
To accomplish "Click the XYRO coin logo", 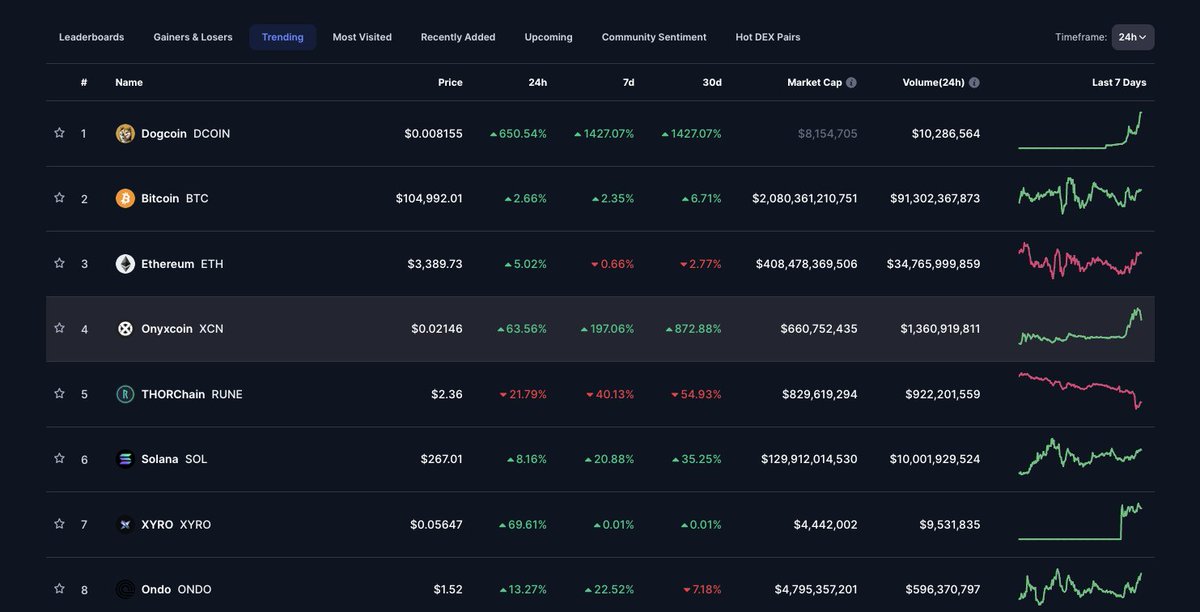I will pyautogui.click(x=124, y=523).
